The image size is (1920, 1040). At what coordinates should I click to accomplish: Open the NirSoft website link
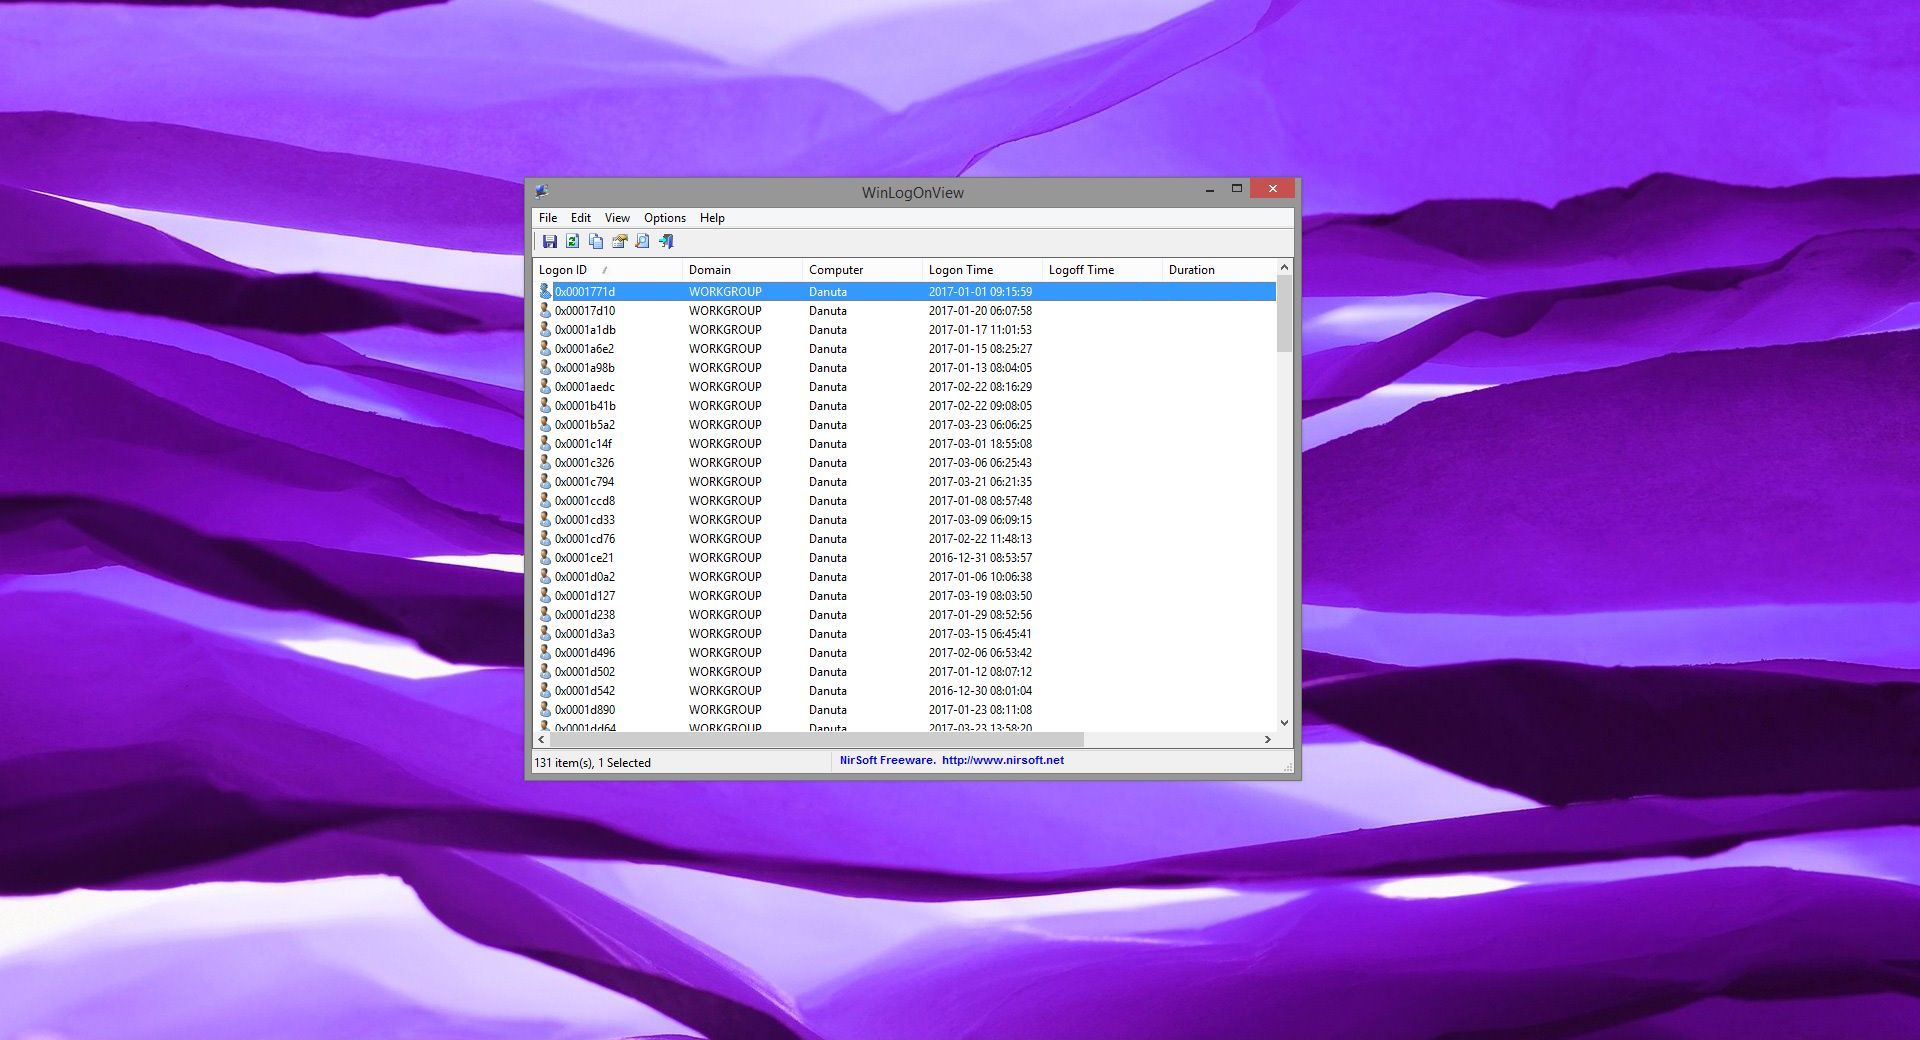tap(1002, 761)
